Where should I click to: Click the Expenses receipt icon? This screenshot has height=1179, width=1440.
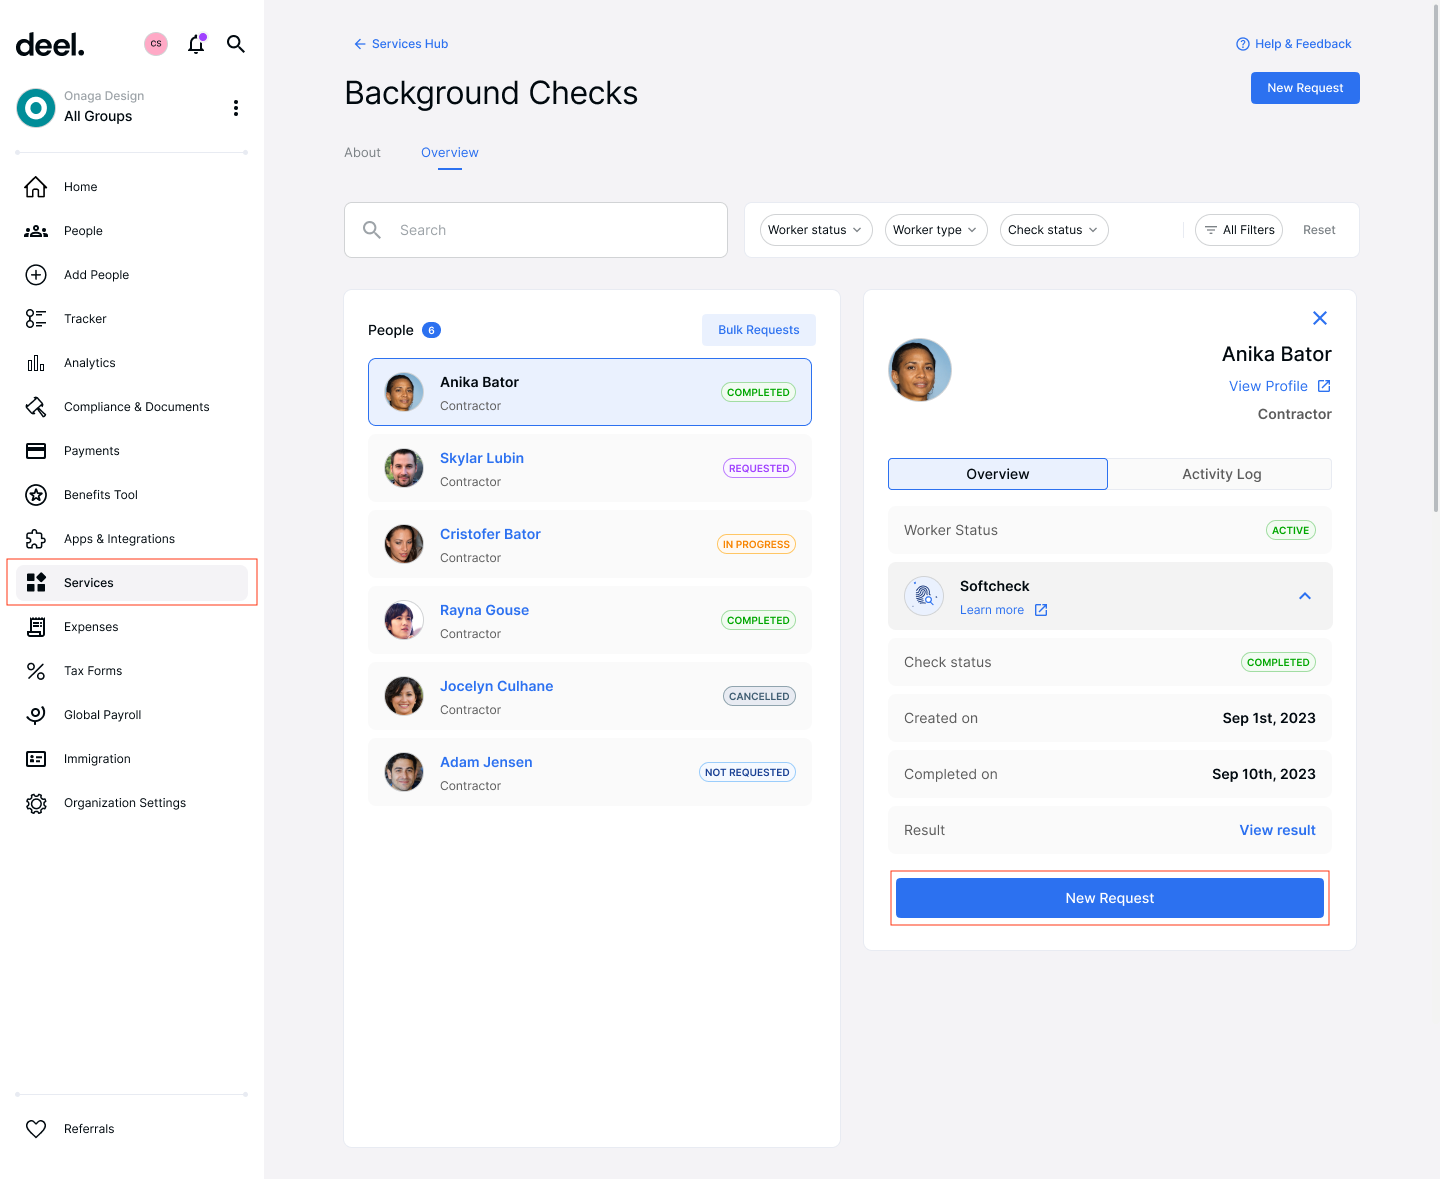pos(36,627)
